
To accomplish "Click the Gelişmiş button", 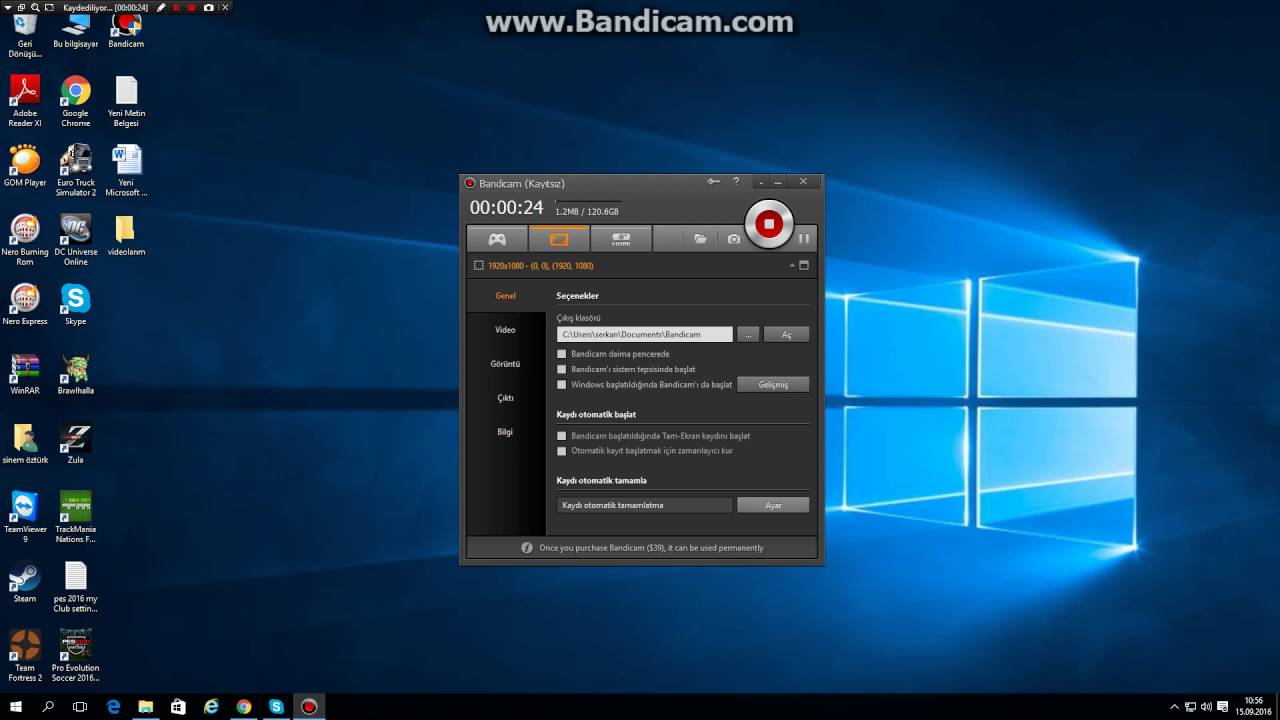I will pos(773,384).
